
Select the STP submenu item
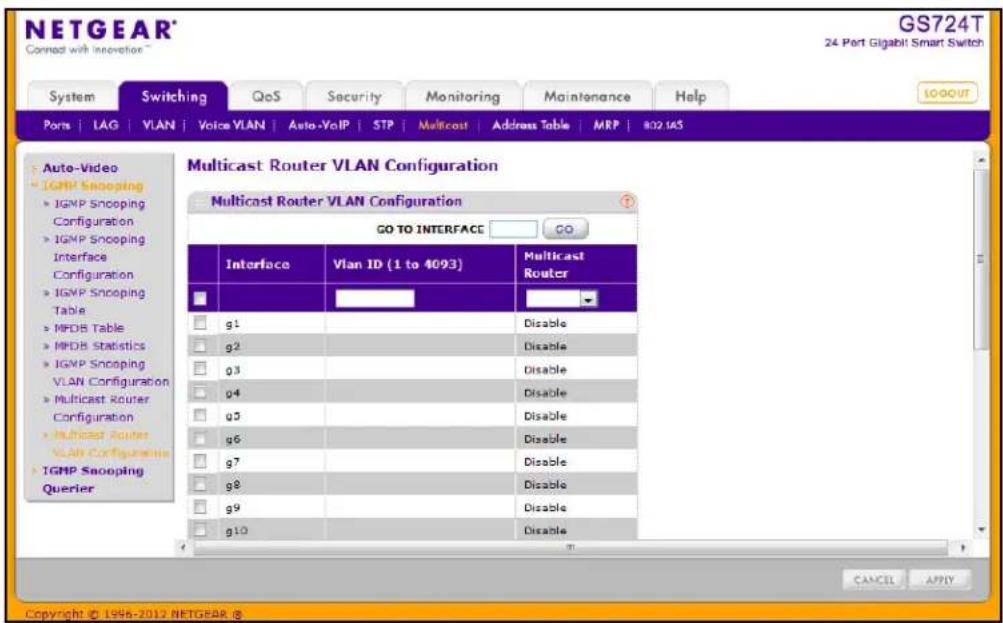[383, 125]
